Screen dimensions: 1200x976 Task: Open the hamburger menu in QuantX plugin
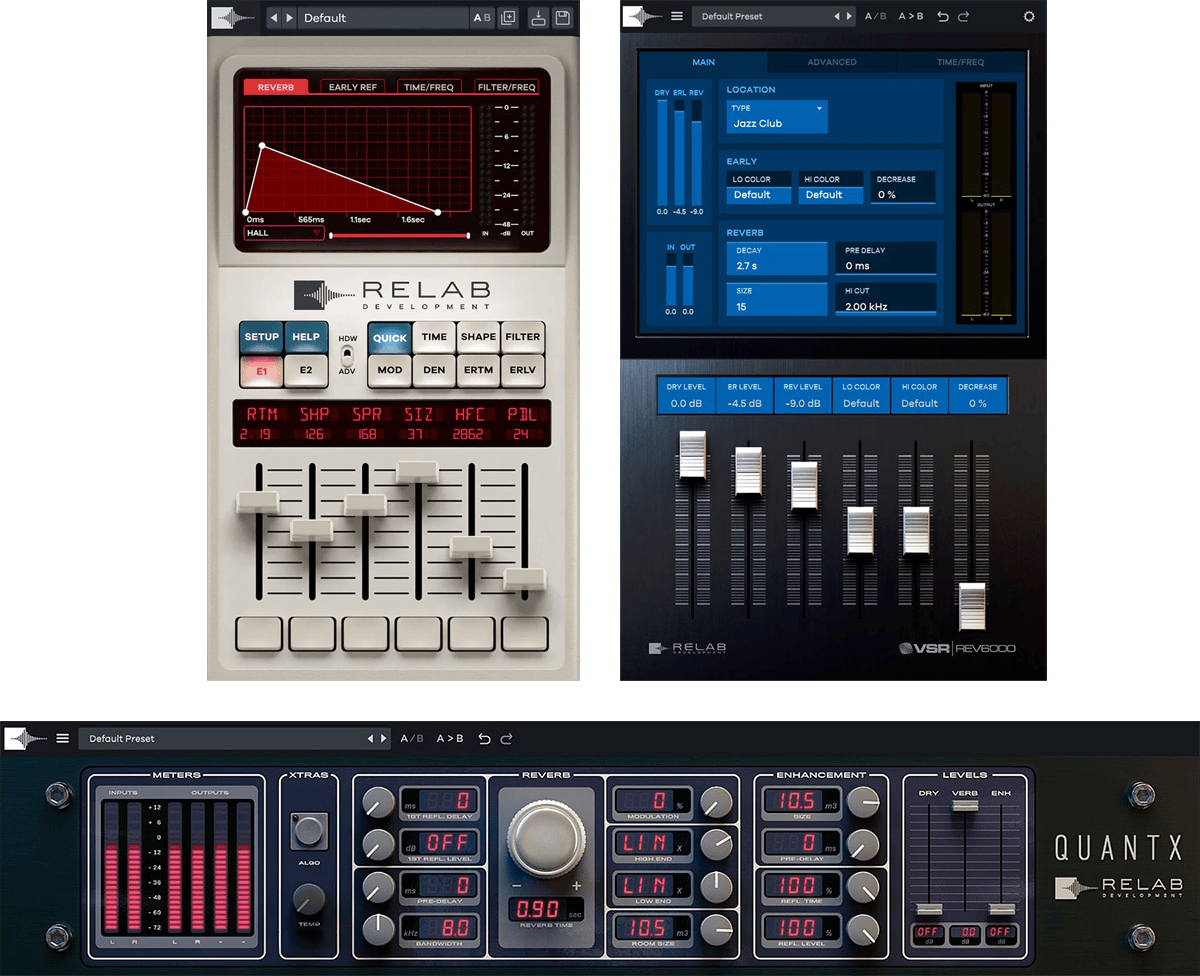click(x=63, y=739)
